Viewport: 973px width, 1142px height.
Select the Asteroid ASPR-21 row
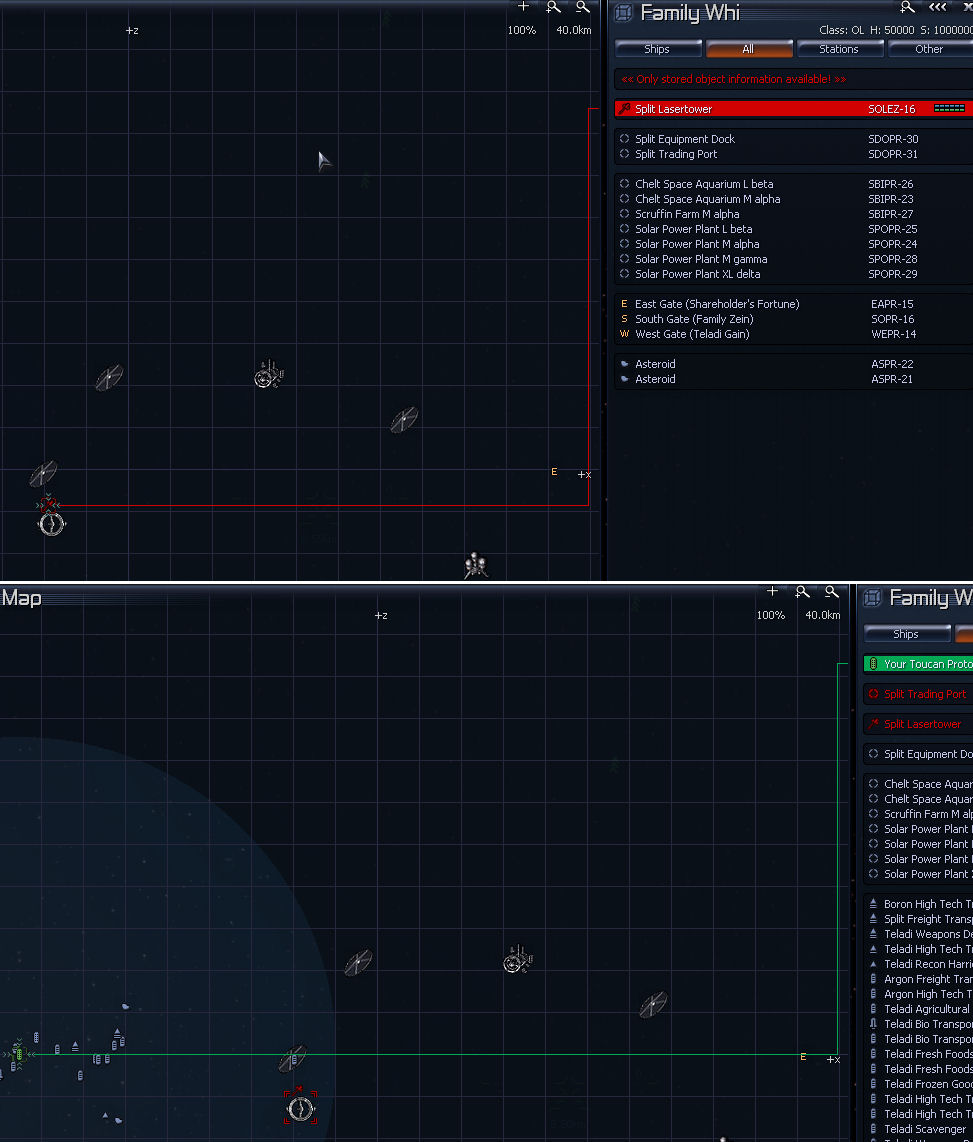point(793,379)
